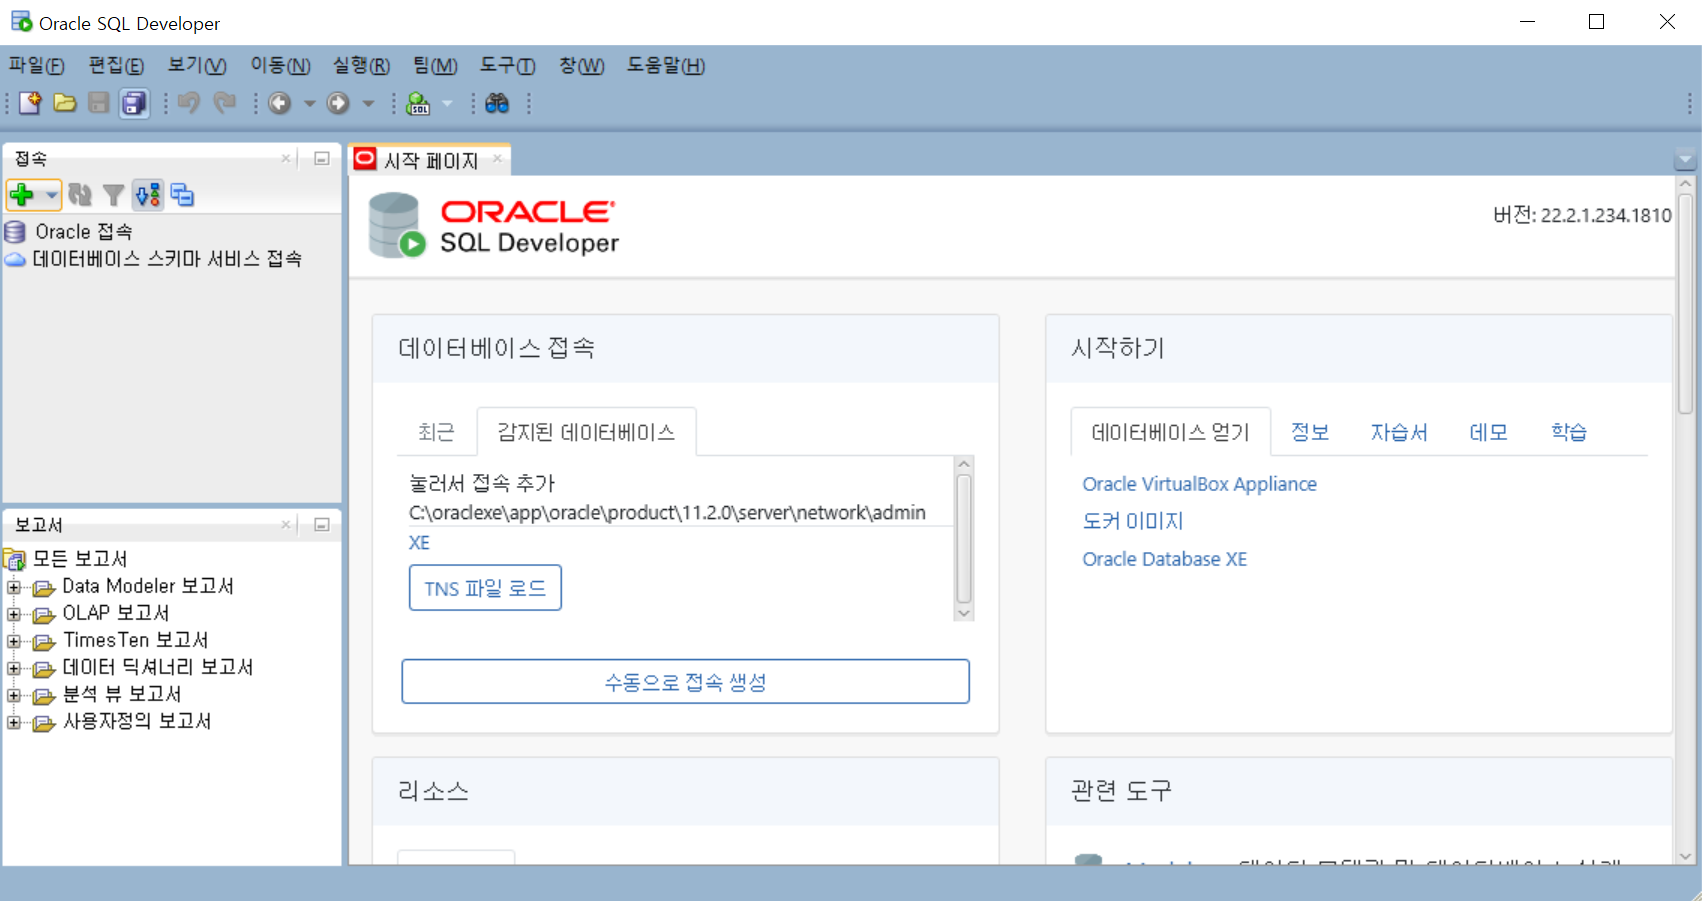1702x901 pixels.
Task: Open dropdown next to SQL Worksheet icon
Action: (x=447, y=103)
